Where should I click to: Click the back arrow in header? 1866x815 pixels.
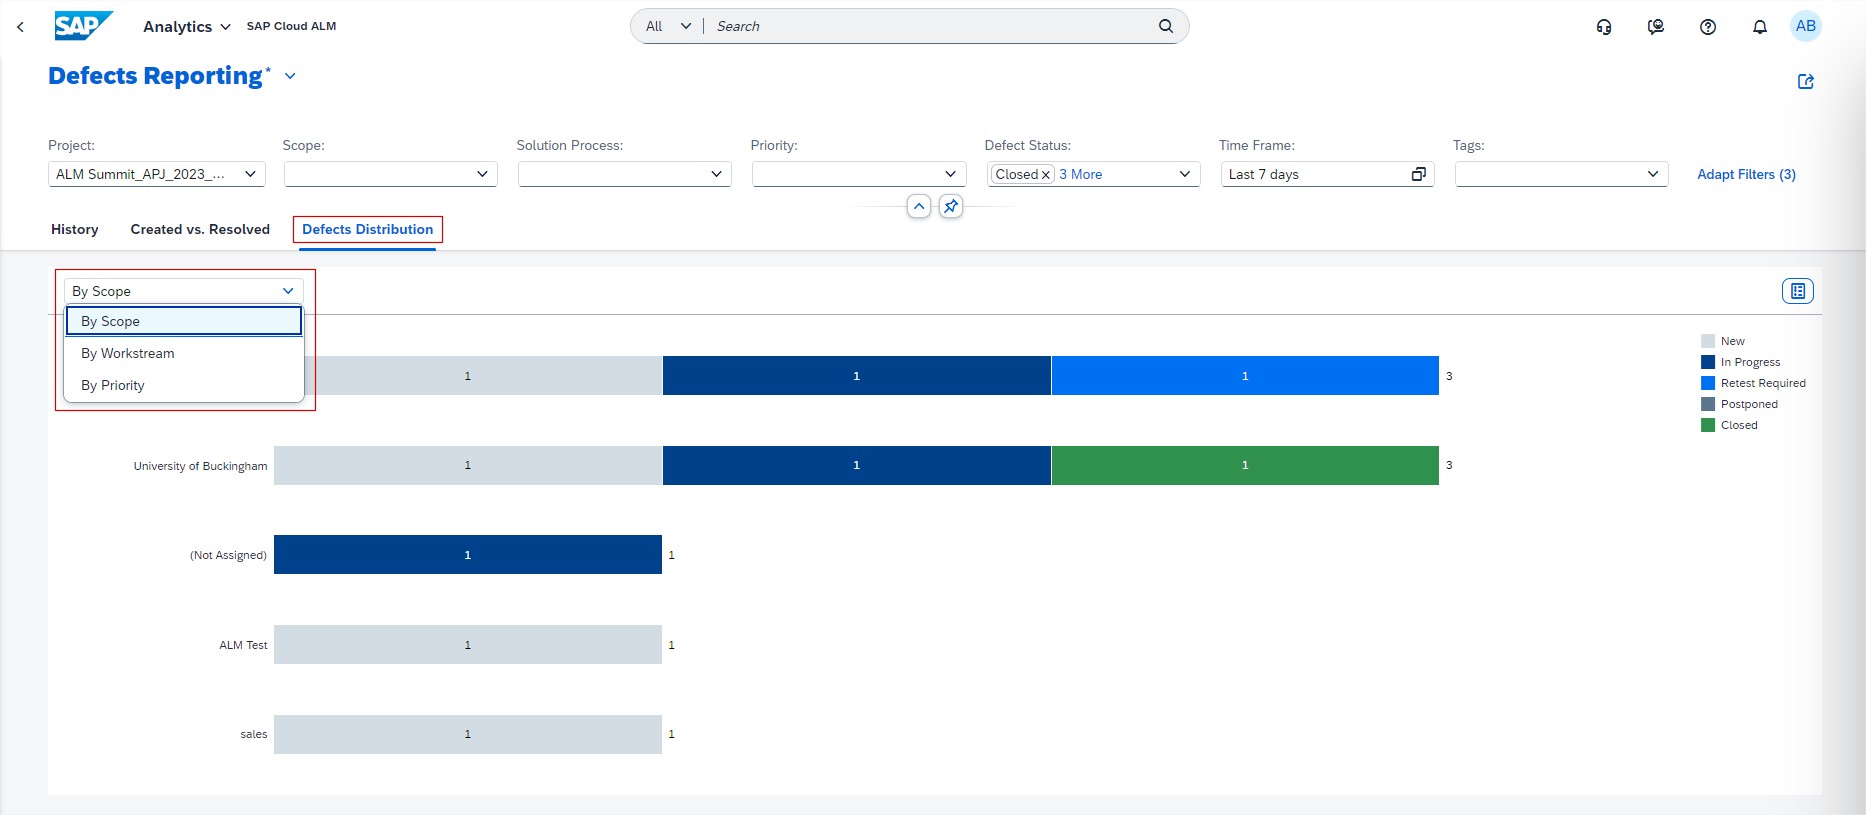coord(21,27)
